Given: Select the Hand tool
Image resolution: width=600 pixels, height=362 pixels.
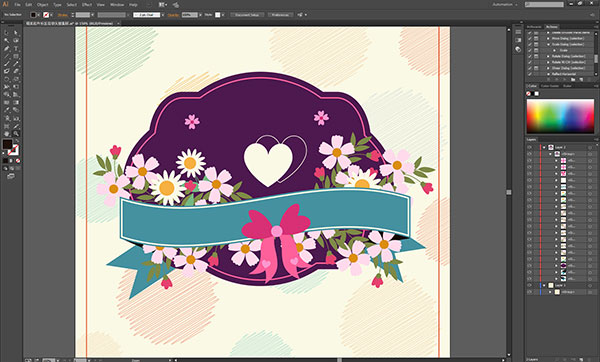Looking at the screenshot, I should (7, 134).
